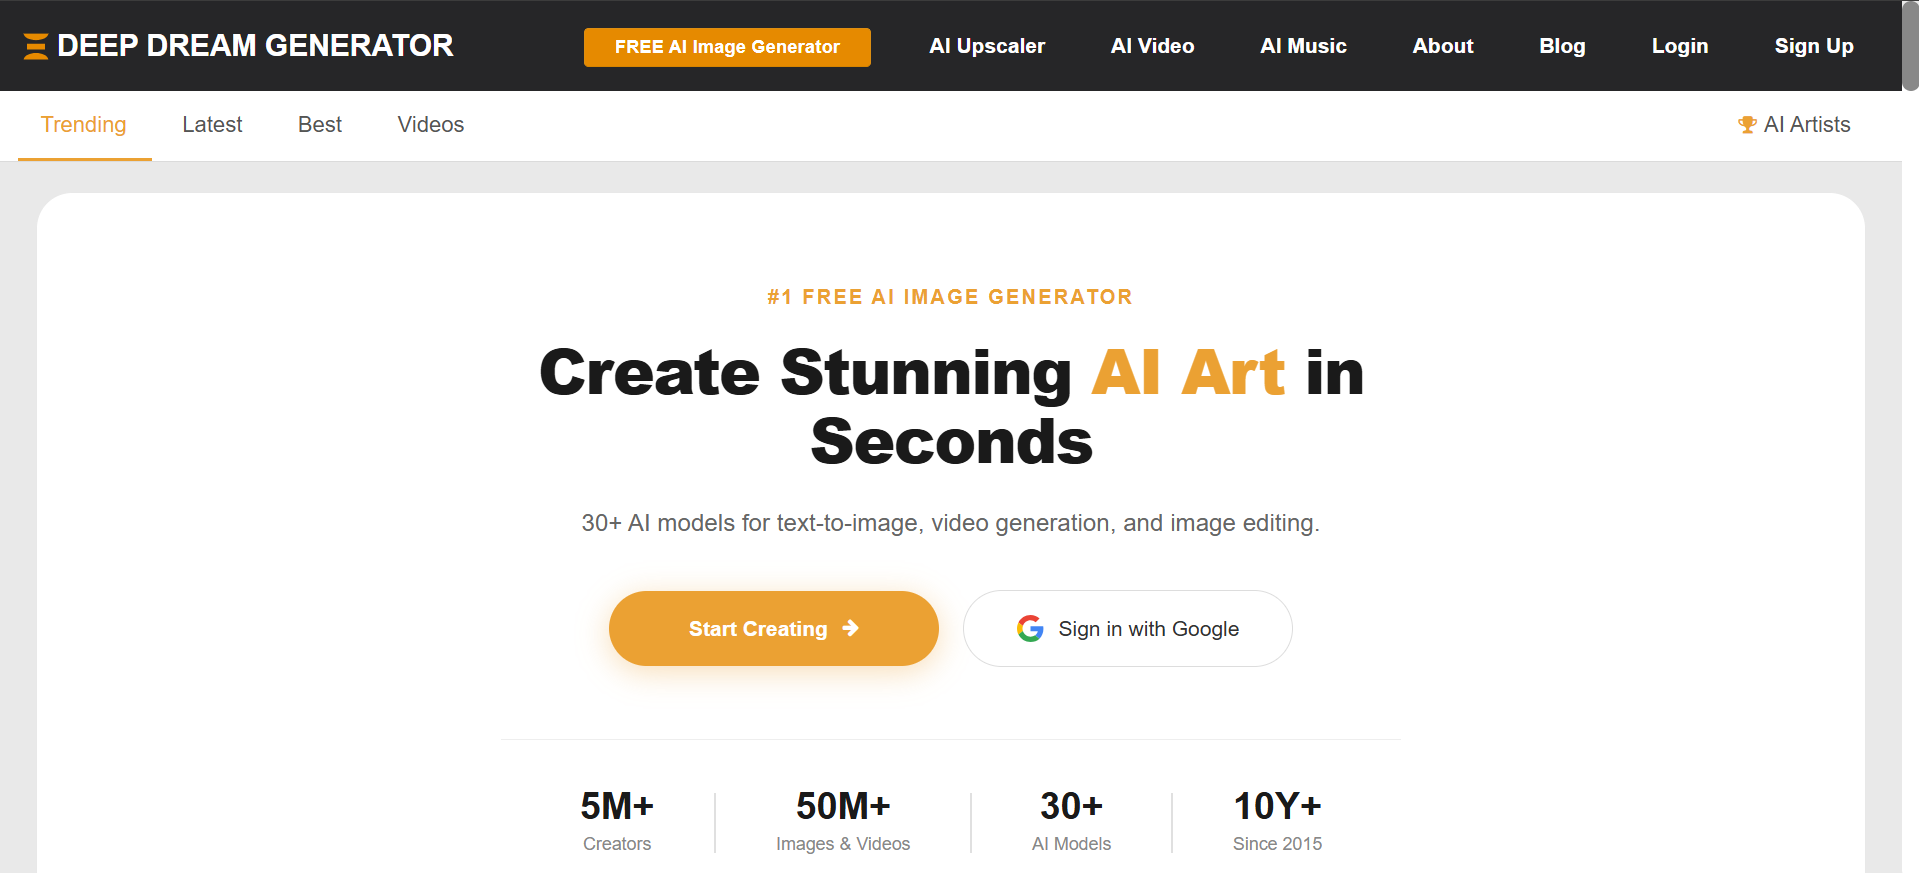Navigate to AI Music
1919x873 pixels.
pyautogui.click(x=1303, y=46)
